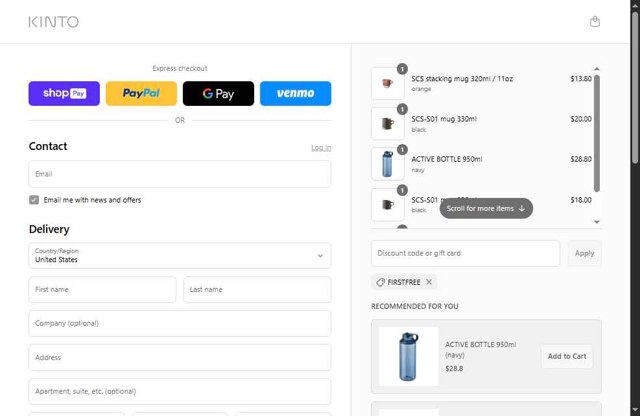The height and width of the screenshot is (416, 640).
Task: Open the Country/Region dropdown
Action: tap(180, 256)
